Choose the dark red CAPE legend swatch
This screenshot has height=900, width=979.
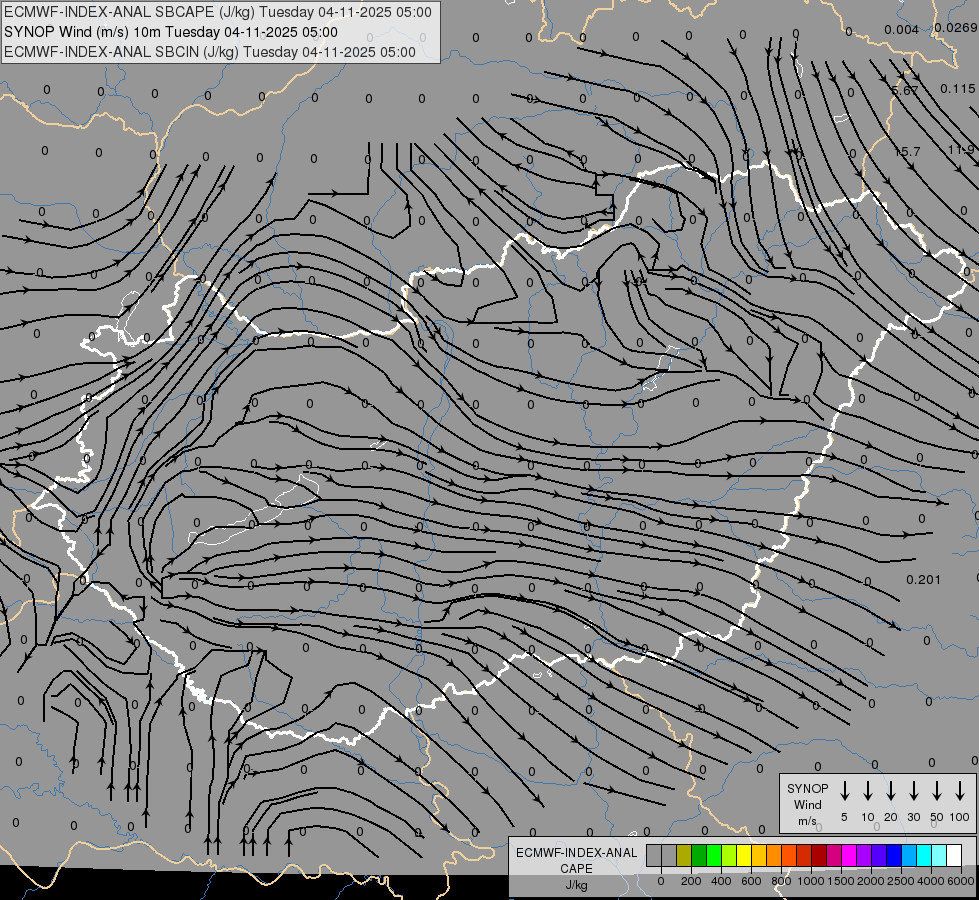pos(819,856)
